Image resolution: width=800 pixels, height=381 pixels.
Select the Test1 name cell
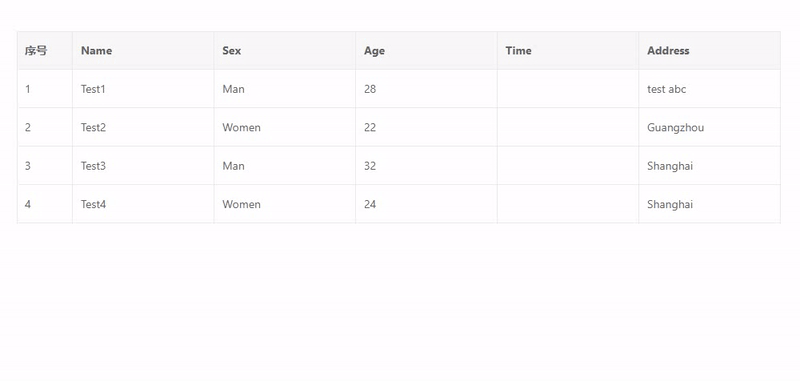click(143, 89)
